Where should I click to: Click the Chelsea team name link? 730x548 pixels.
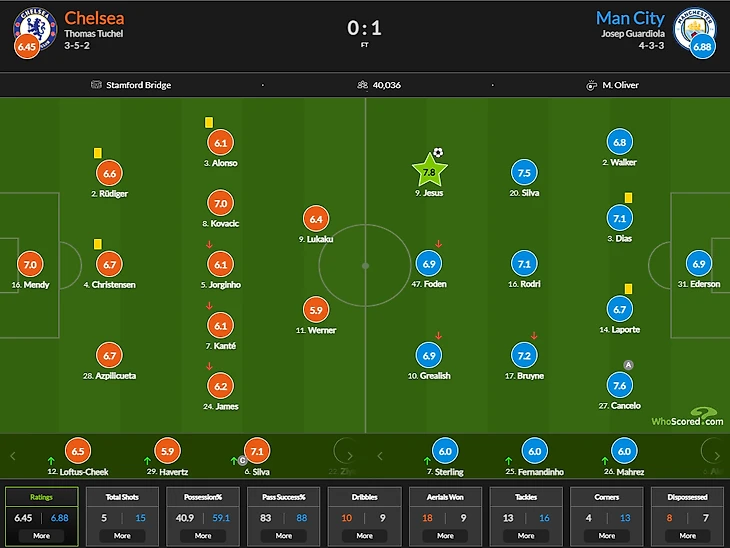click(94, 18)
